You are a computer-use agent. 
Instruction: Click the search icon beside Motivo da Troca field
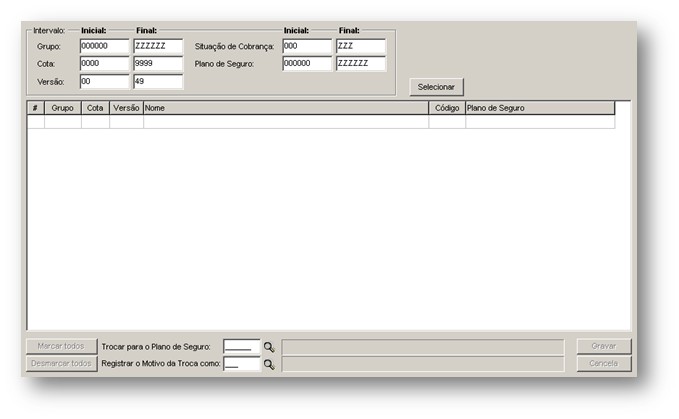point(269,364)
